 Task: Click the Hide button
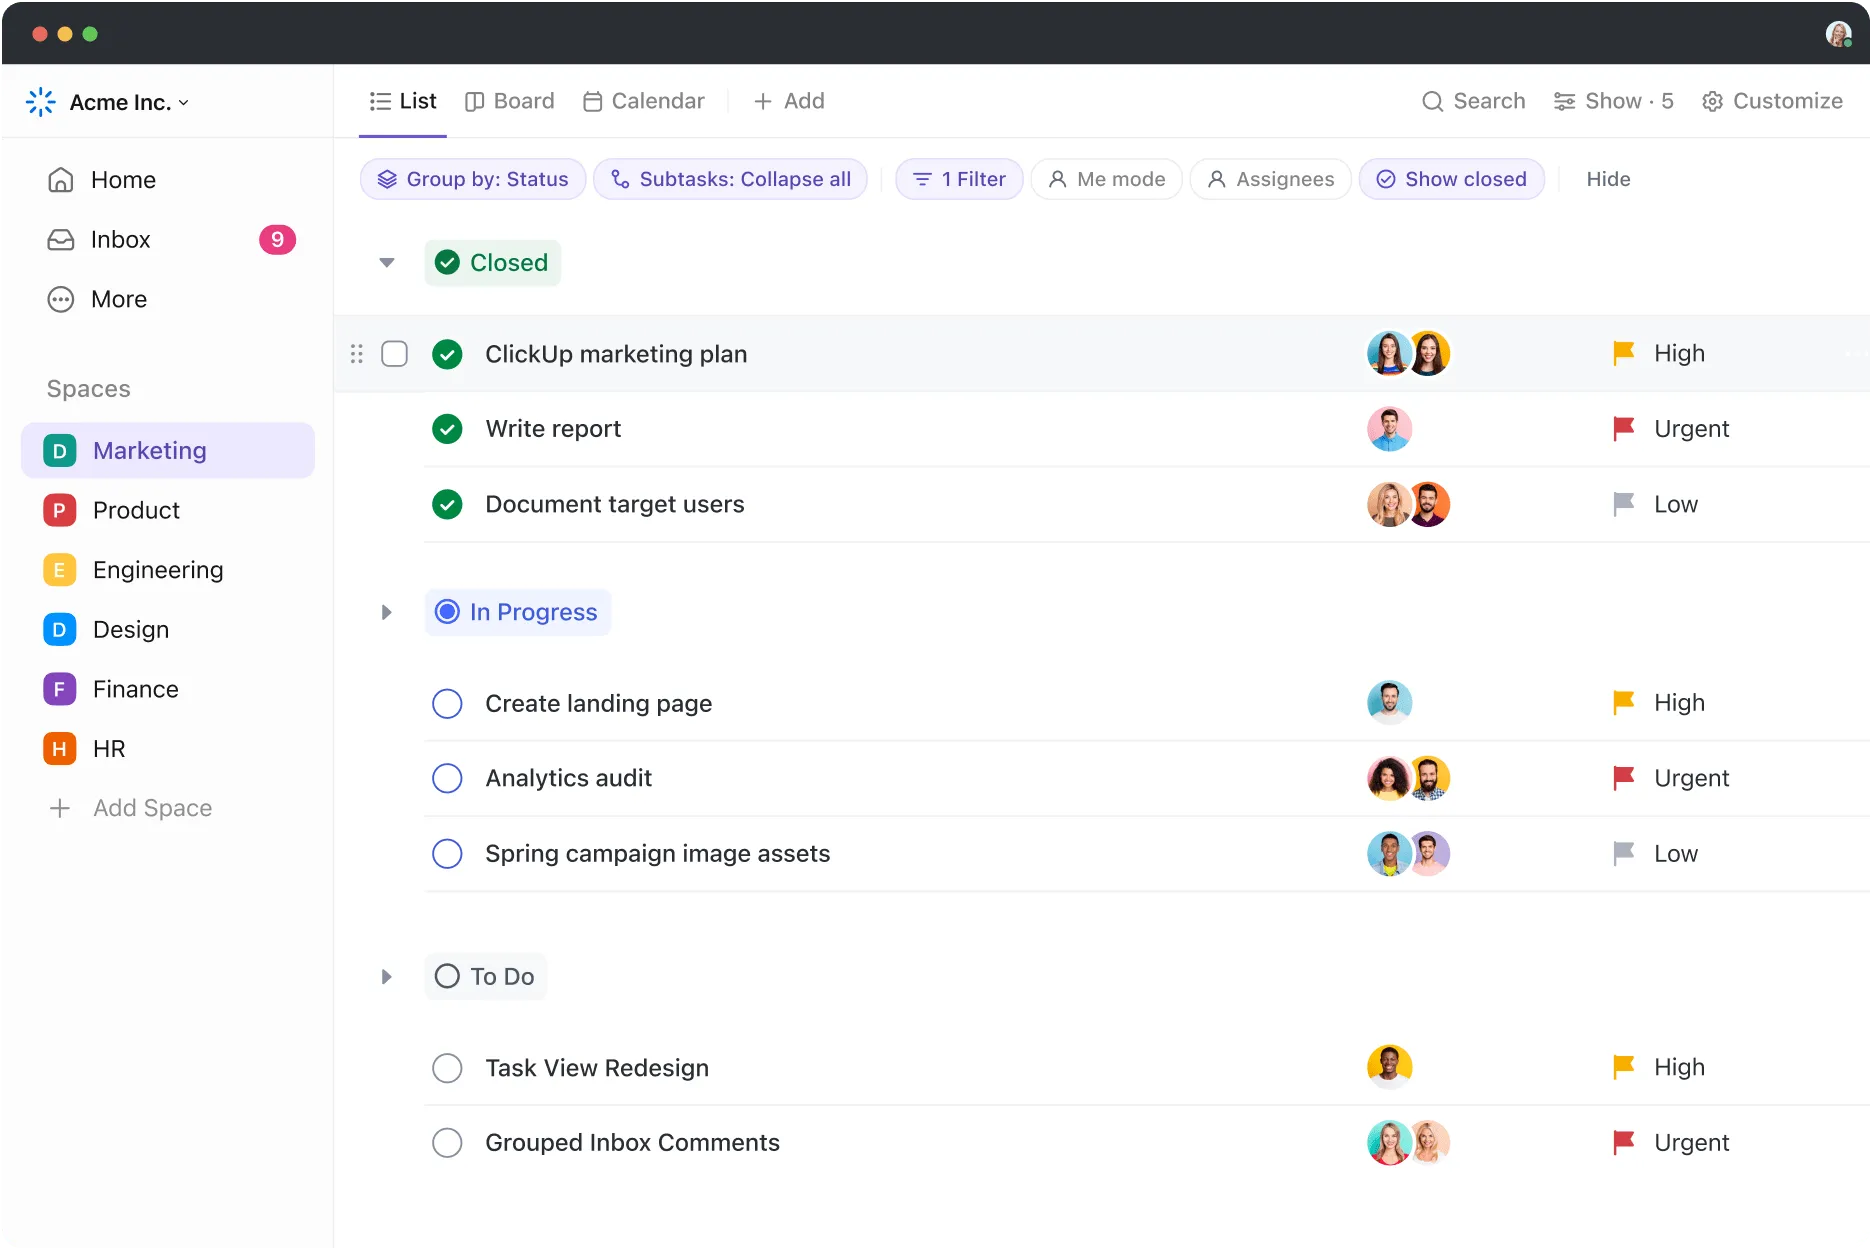click(x=1608, y=179)
